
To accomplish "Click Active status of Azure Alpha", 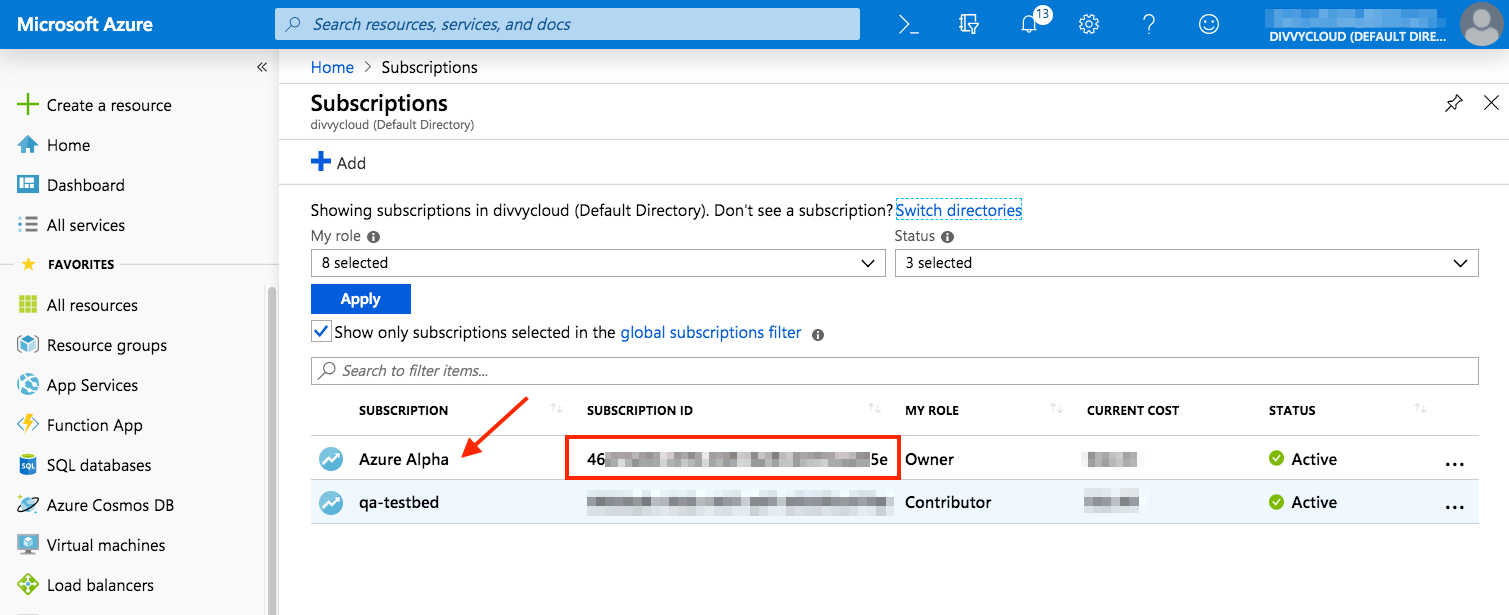I will pyautogui.click(x=1303, y=459).
